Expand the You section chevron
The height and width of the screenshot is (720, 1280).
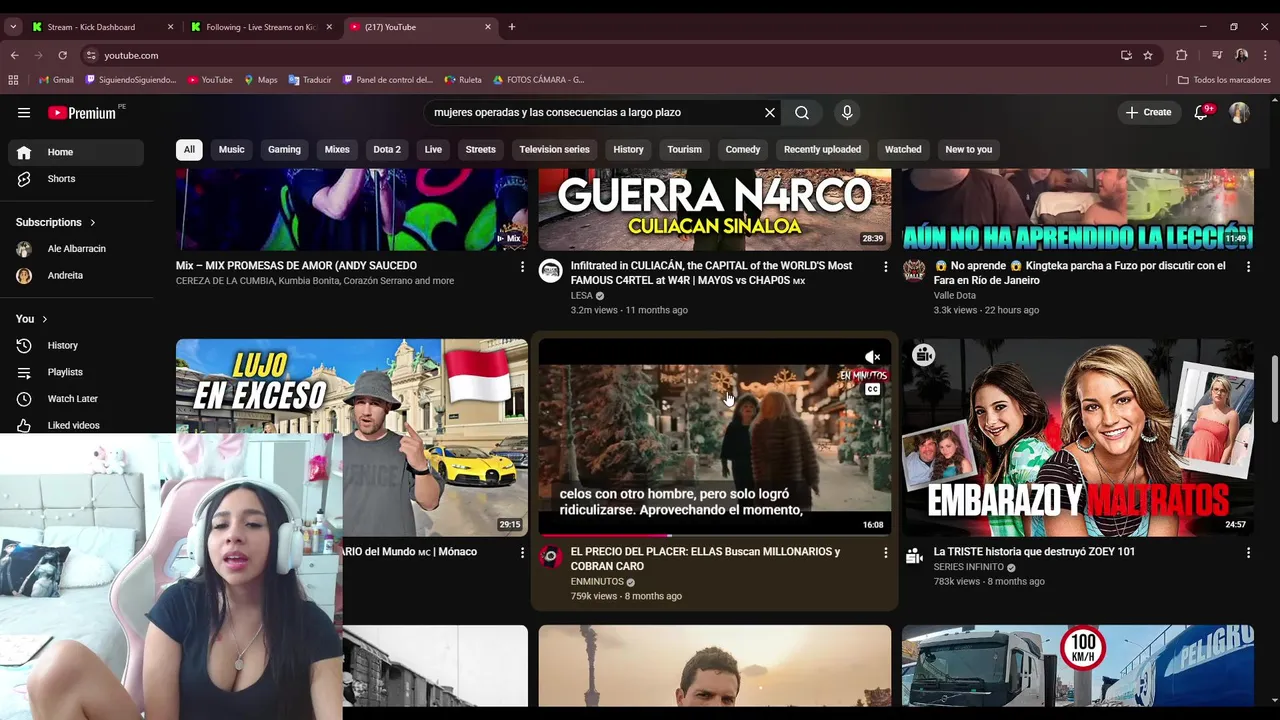[x=44, y=319]
